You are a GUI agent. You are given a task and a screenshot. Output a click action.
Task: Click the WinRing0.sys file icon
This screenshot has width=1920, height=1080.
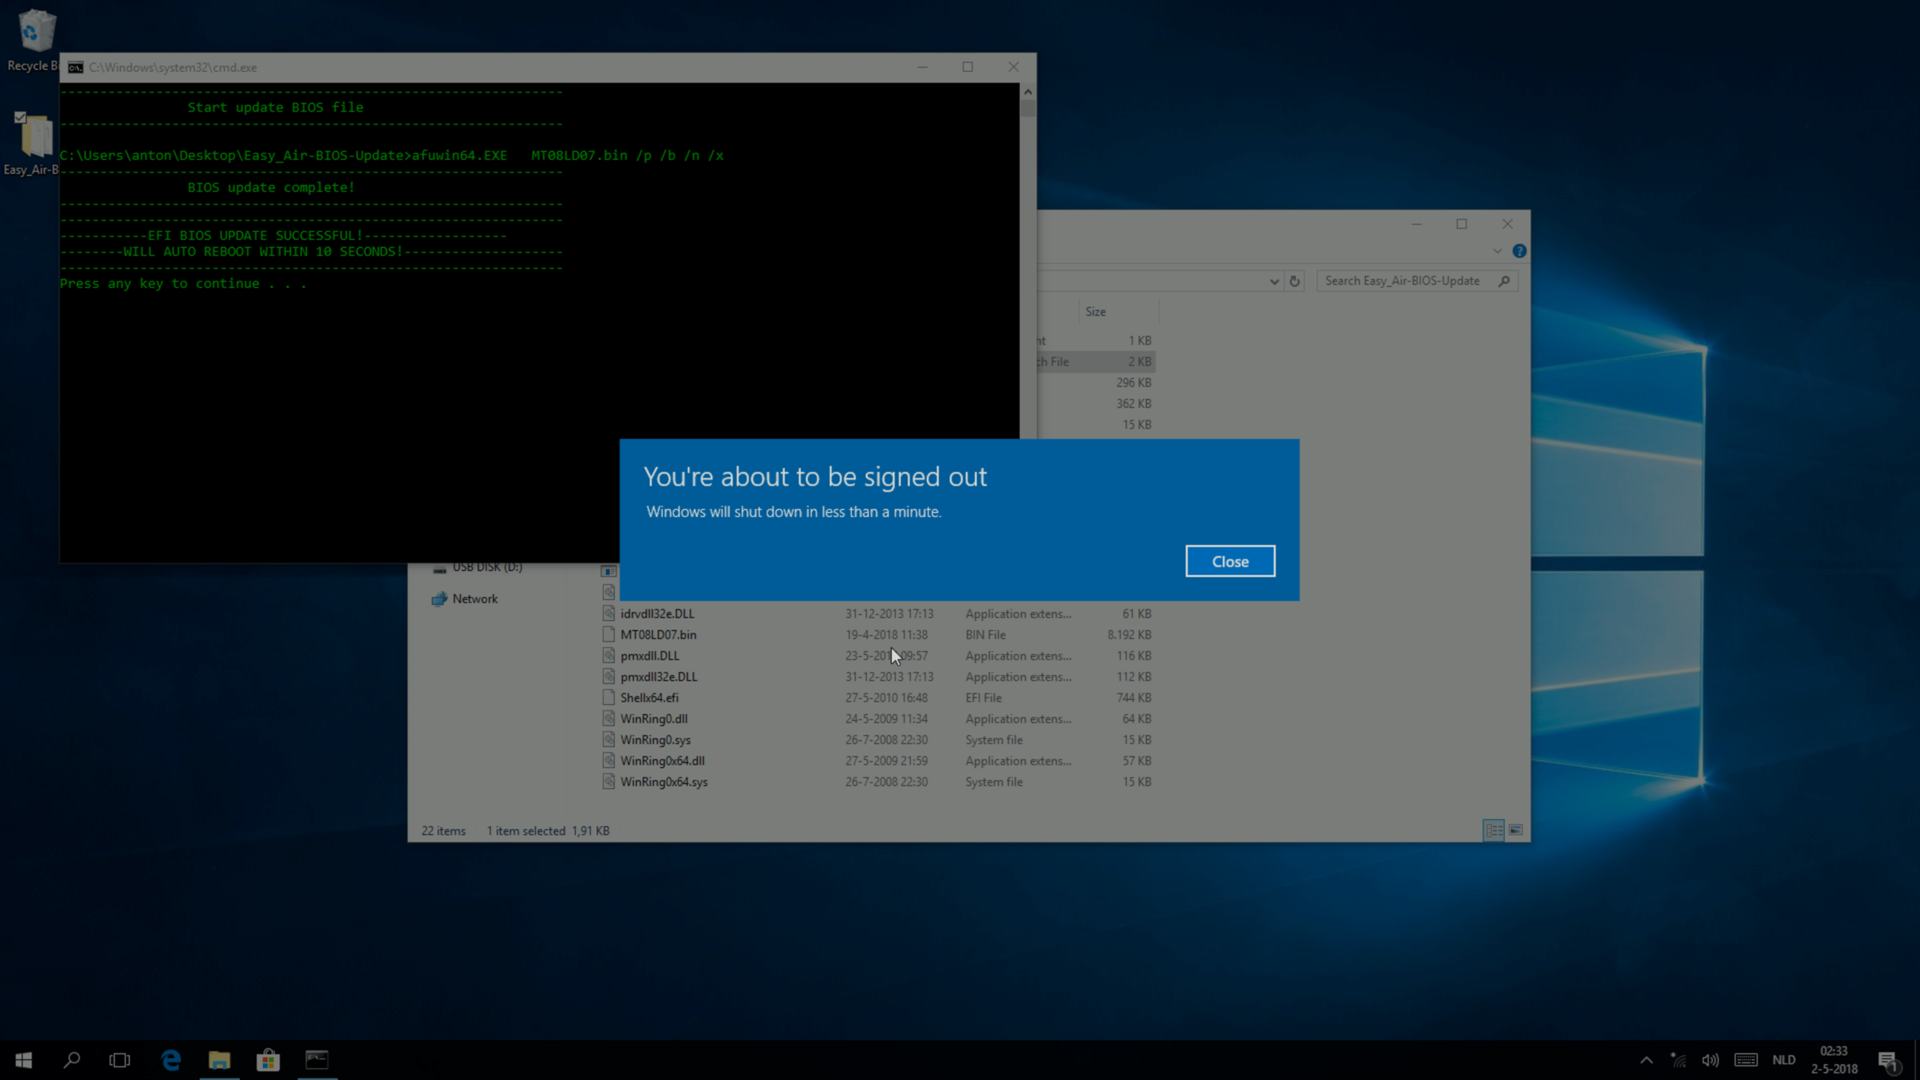608,740
